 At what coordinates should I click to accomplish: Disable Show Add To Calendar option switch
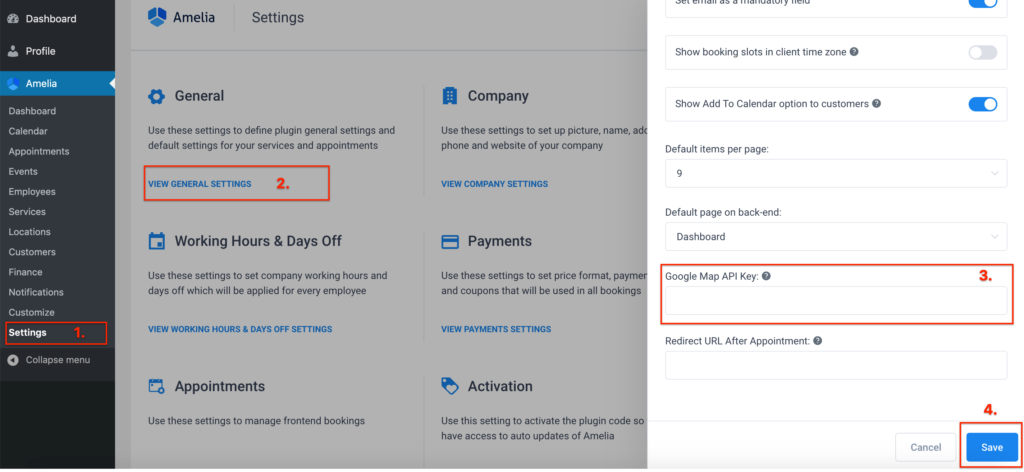(982, 104)
